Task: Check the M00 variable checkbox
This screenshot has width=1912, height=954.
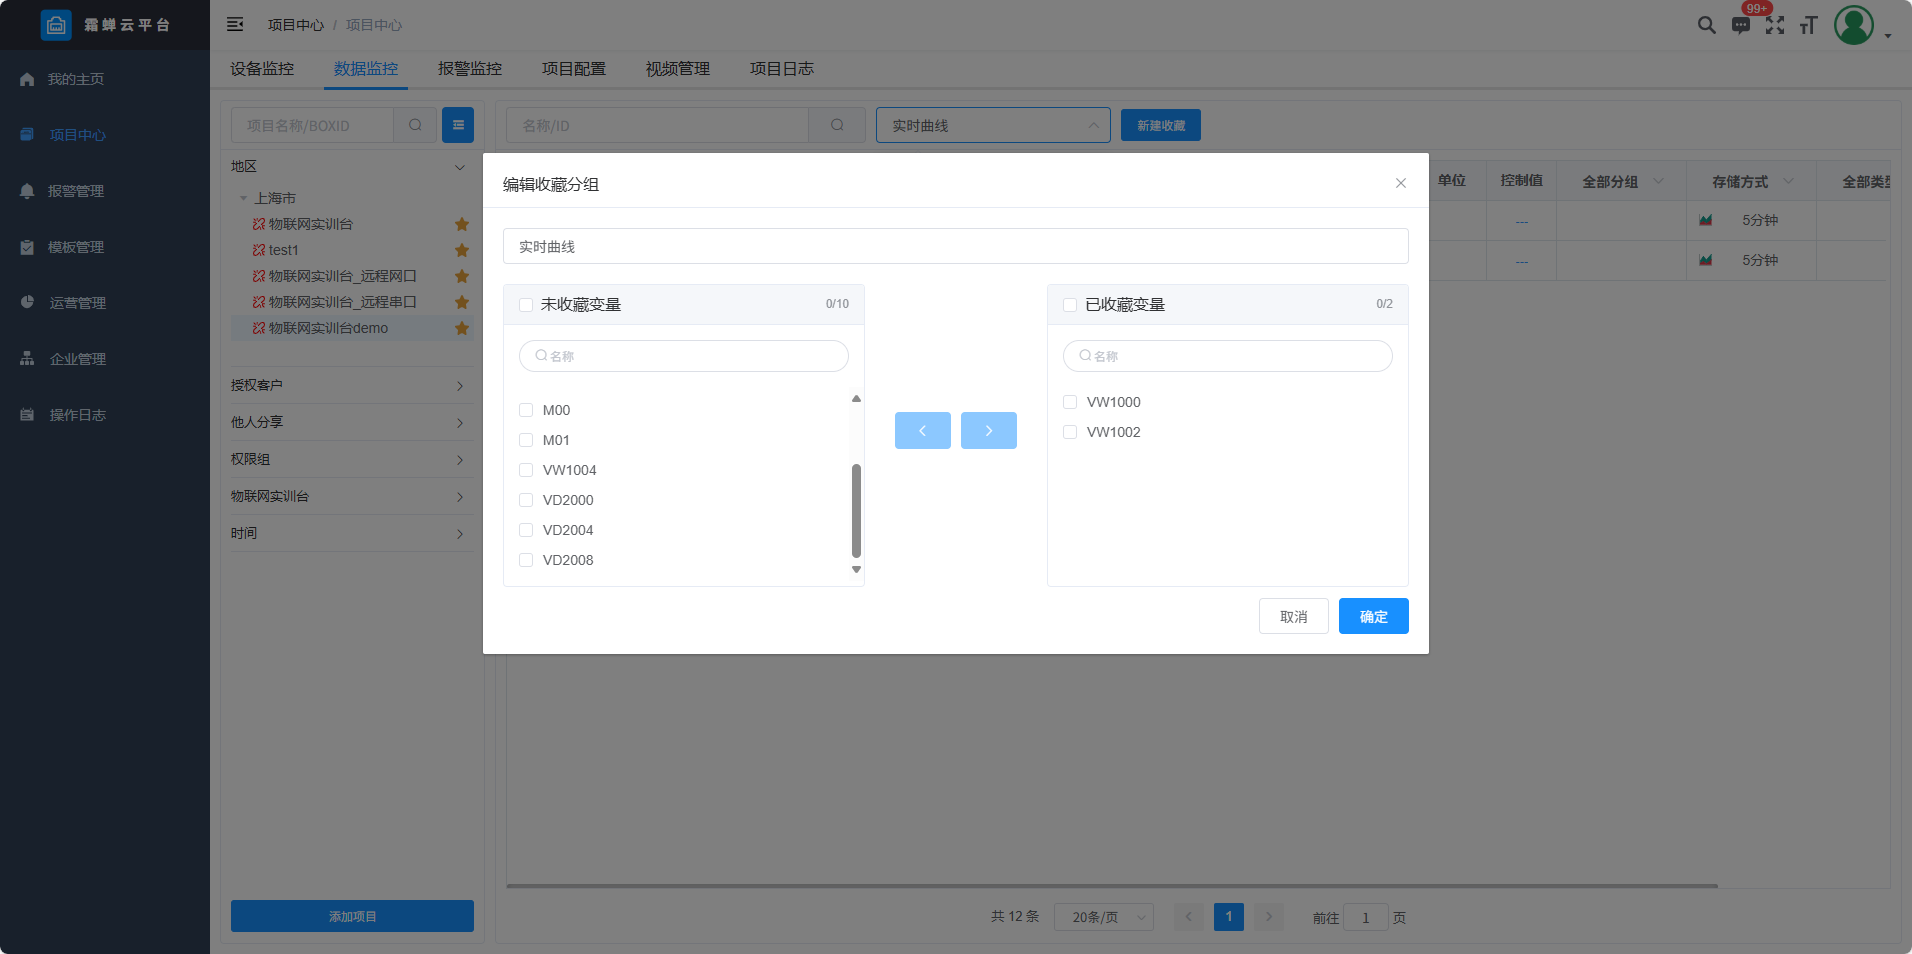Action: [526, 410]
